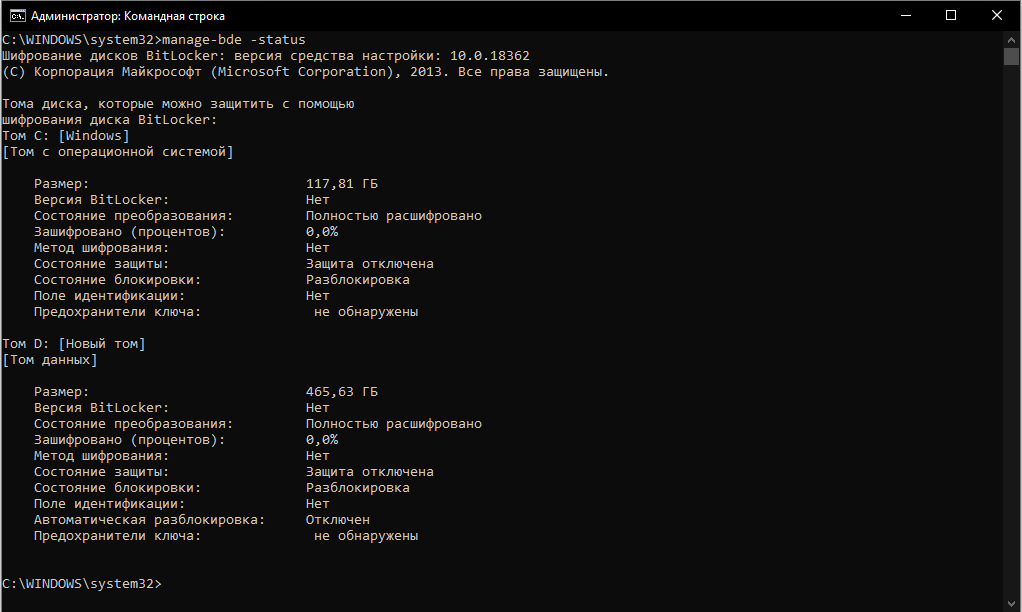This screenshot has width=1022, height=612.
Task: Click the 117,81 ГБ size value
Action: 342,184
